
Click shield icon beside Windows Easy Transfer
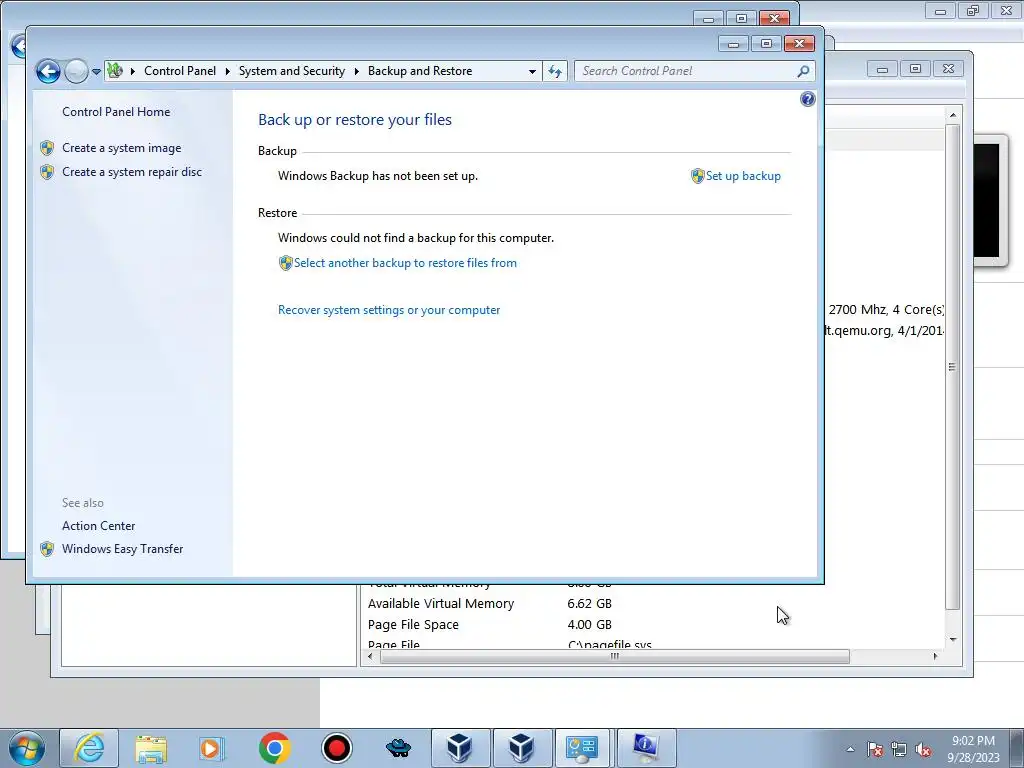coord(47,549)
